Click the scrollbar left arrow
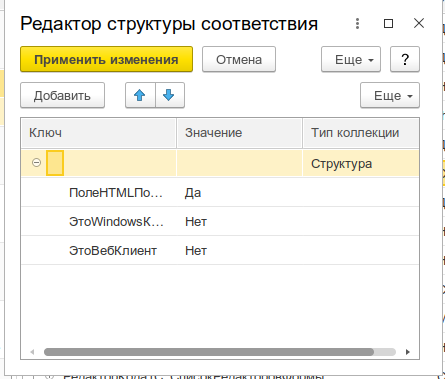The height and width of the screenshot is (379, 445). (32, 352)
